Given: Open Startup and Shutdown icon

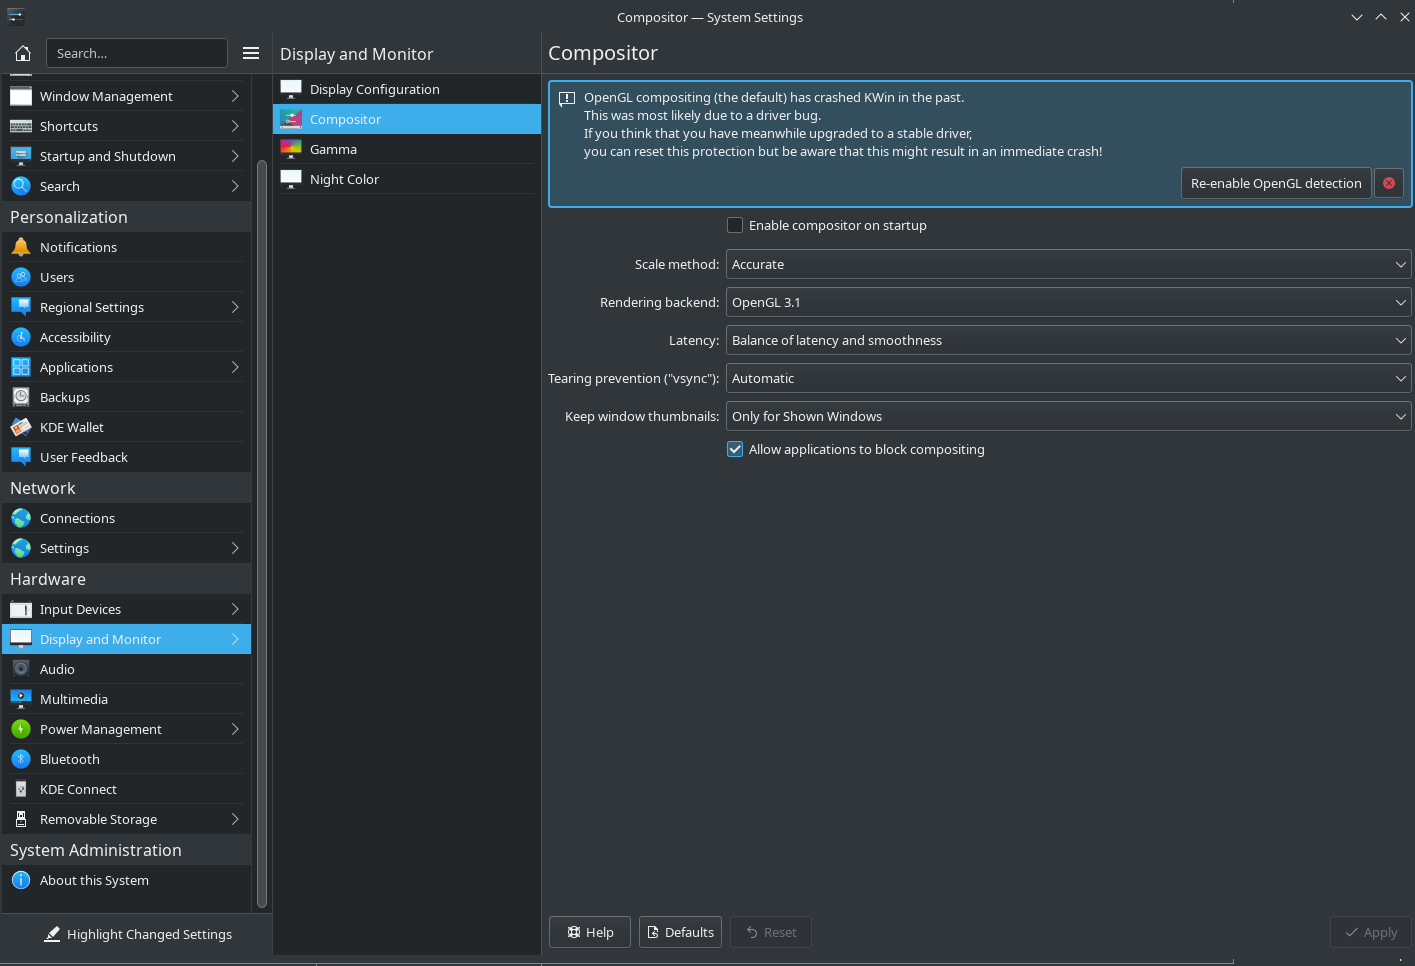Looking at the screenshot, I should click(21, 156).
